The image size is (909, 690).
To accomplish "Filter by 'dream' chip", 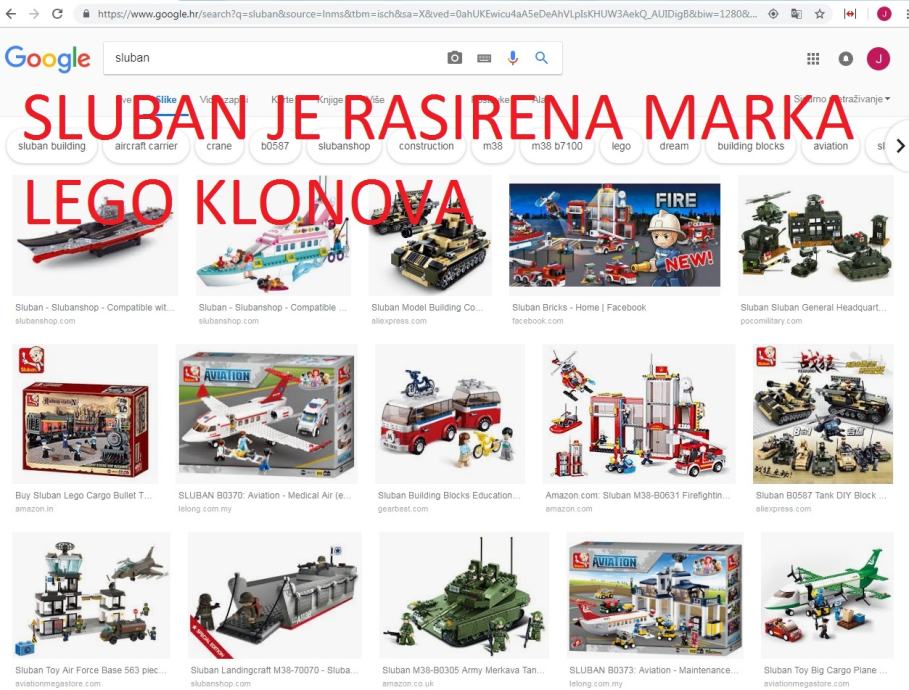I will point(674,146).
